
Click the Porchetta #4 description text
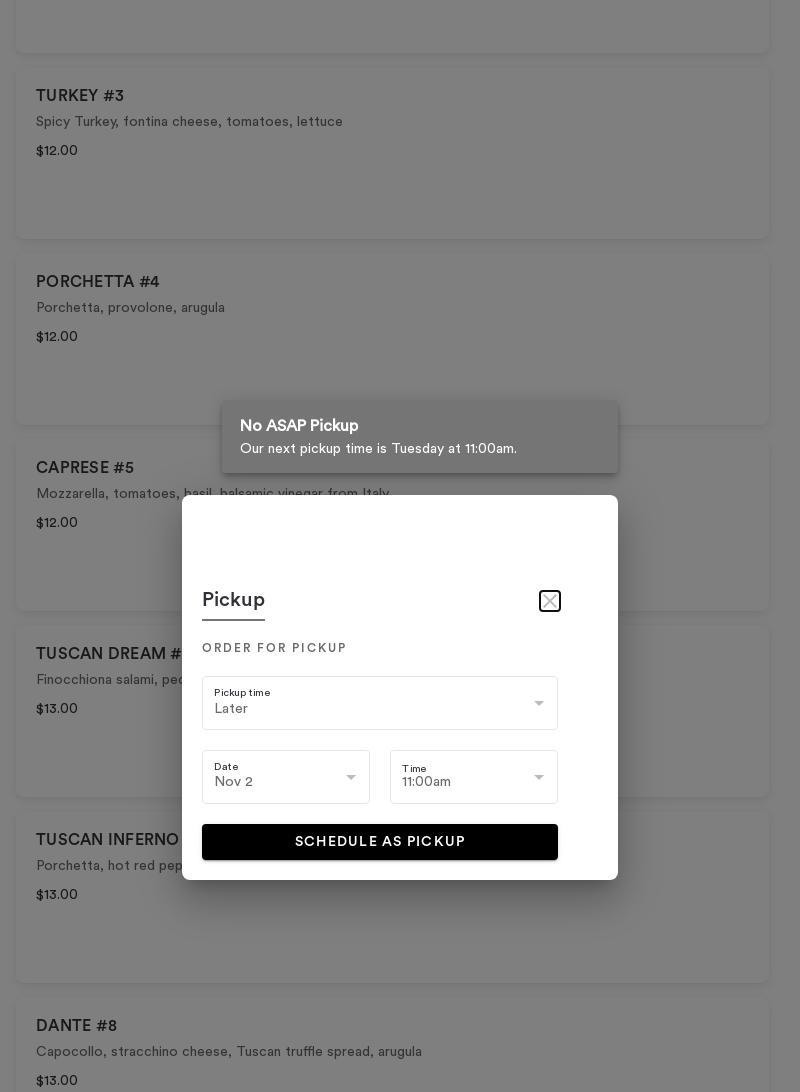[x=130, y=308]
